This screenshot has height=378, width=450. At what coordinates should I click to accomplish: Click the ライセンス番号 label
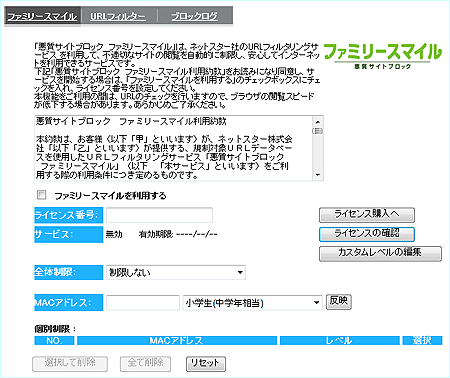69,215
